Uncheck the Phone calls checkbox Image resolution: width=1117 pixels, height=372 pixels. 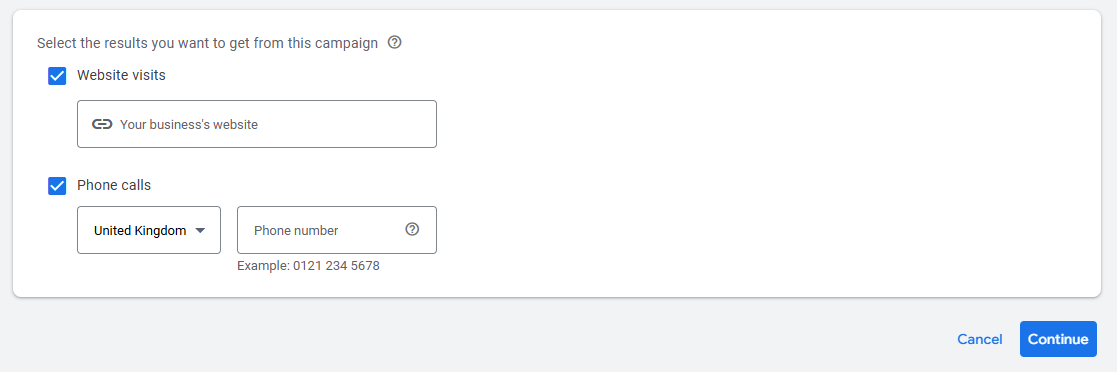(57, 186)
